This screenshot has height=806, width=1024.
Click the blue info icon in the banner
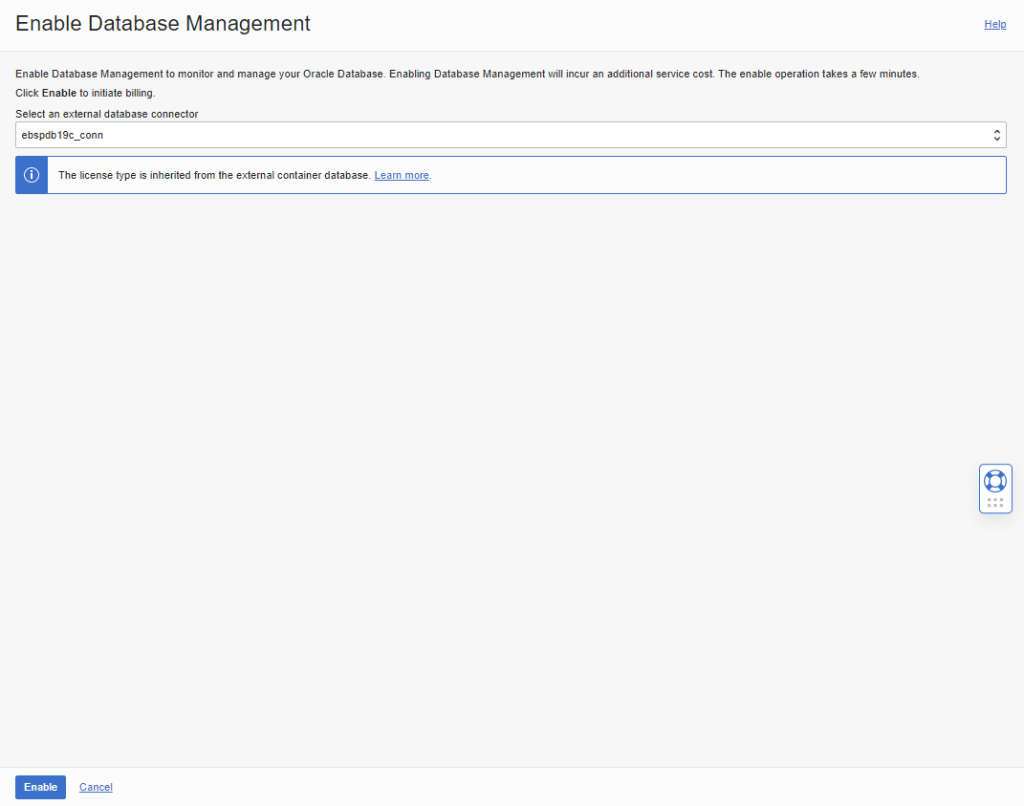pos(31,175)
